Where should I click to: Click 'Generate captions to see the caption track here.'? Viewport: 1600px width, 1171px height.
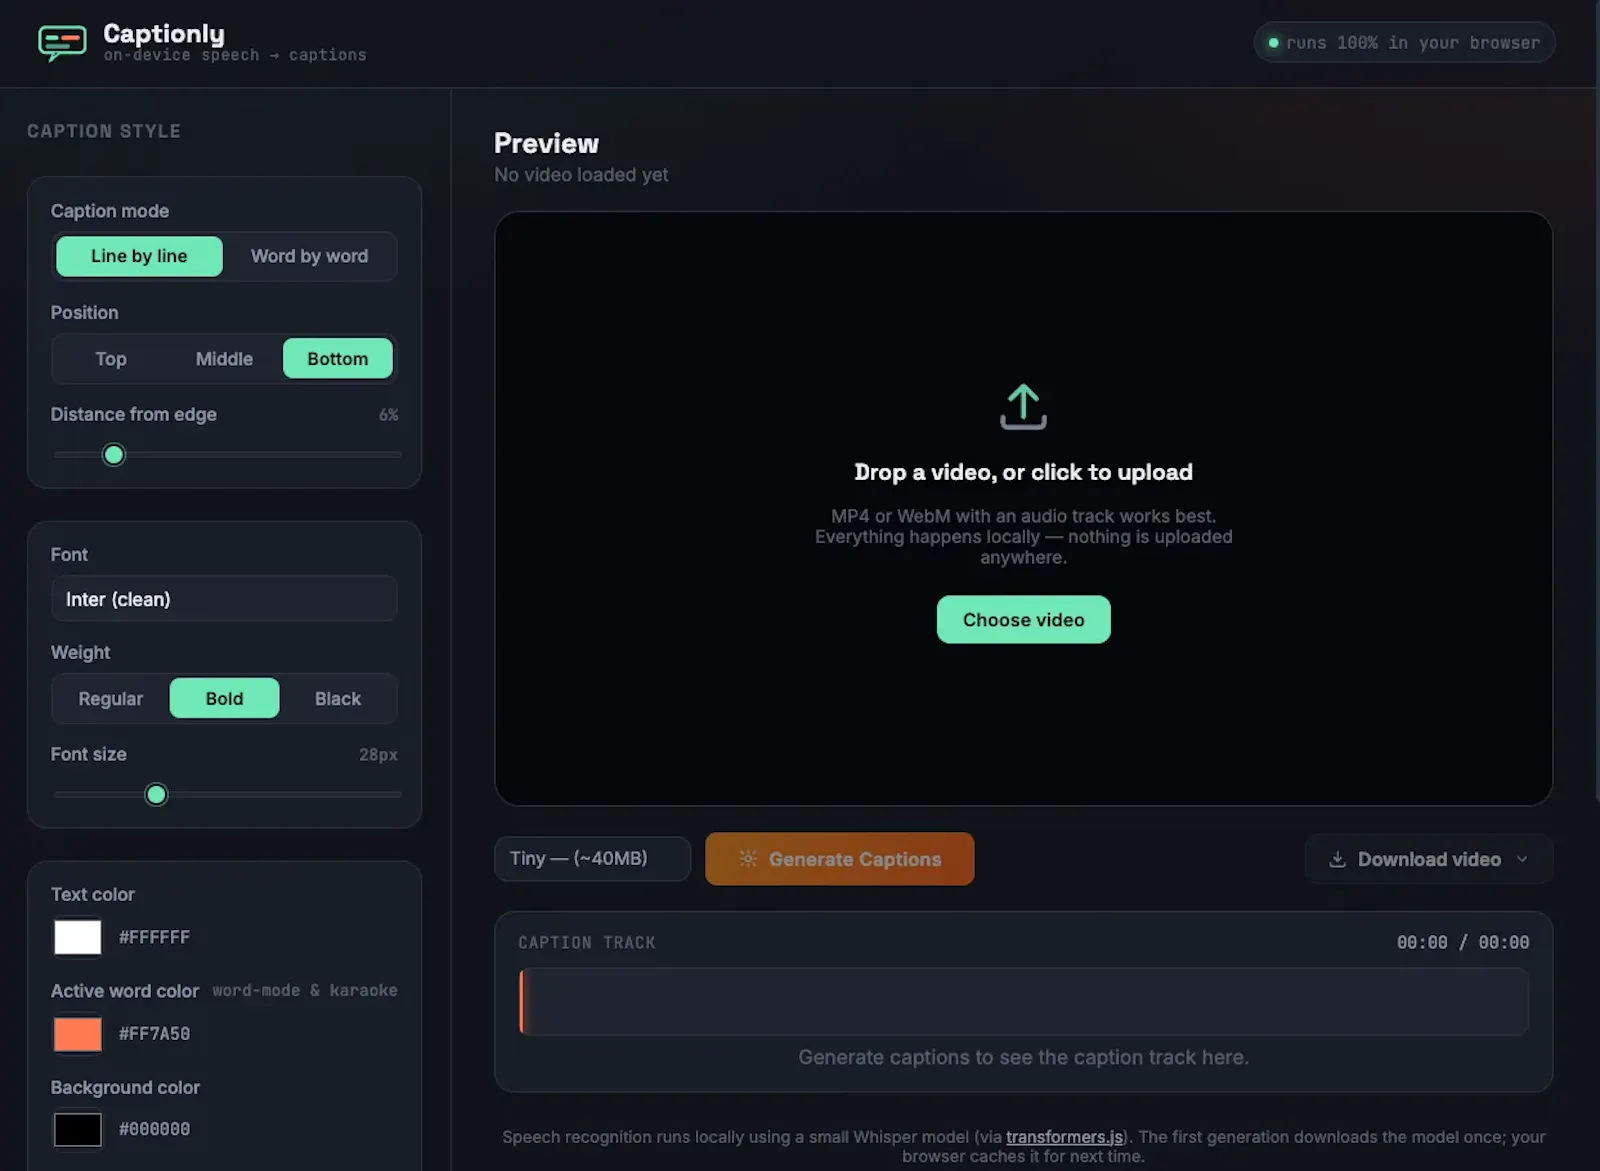pos(1023,1057)
